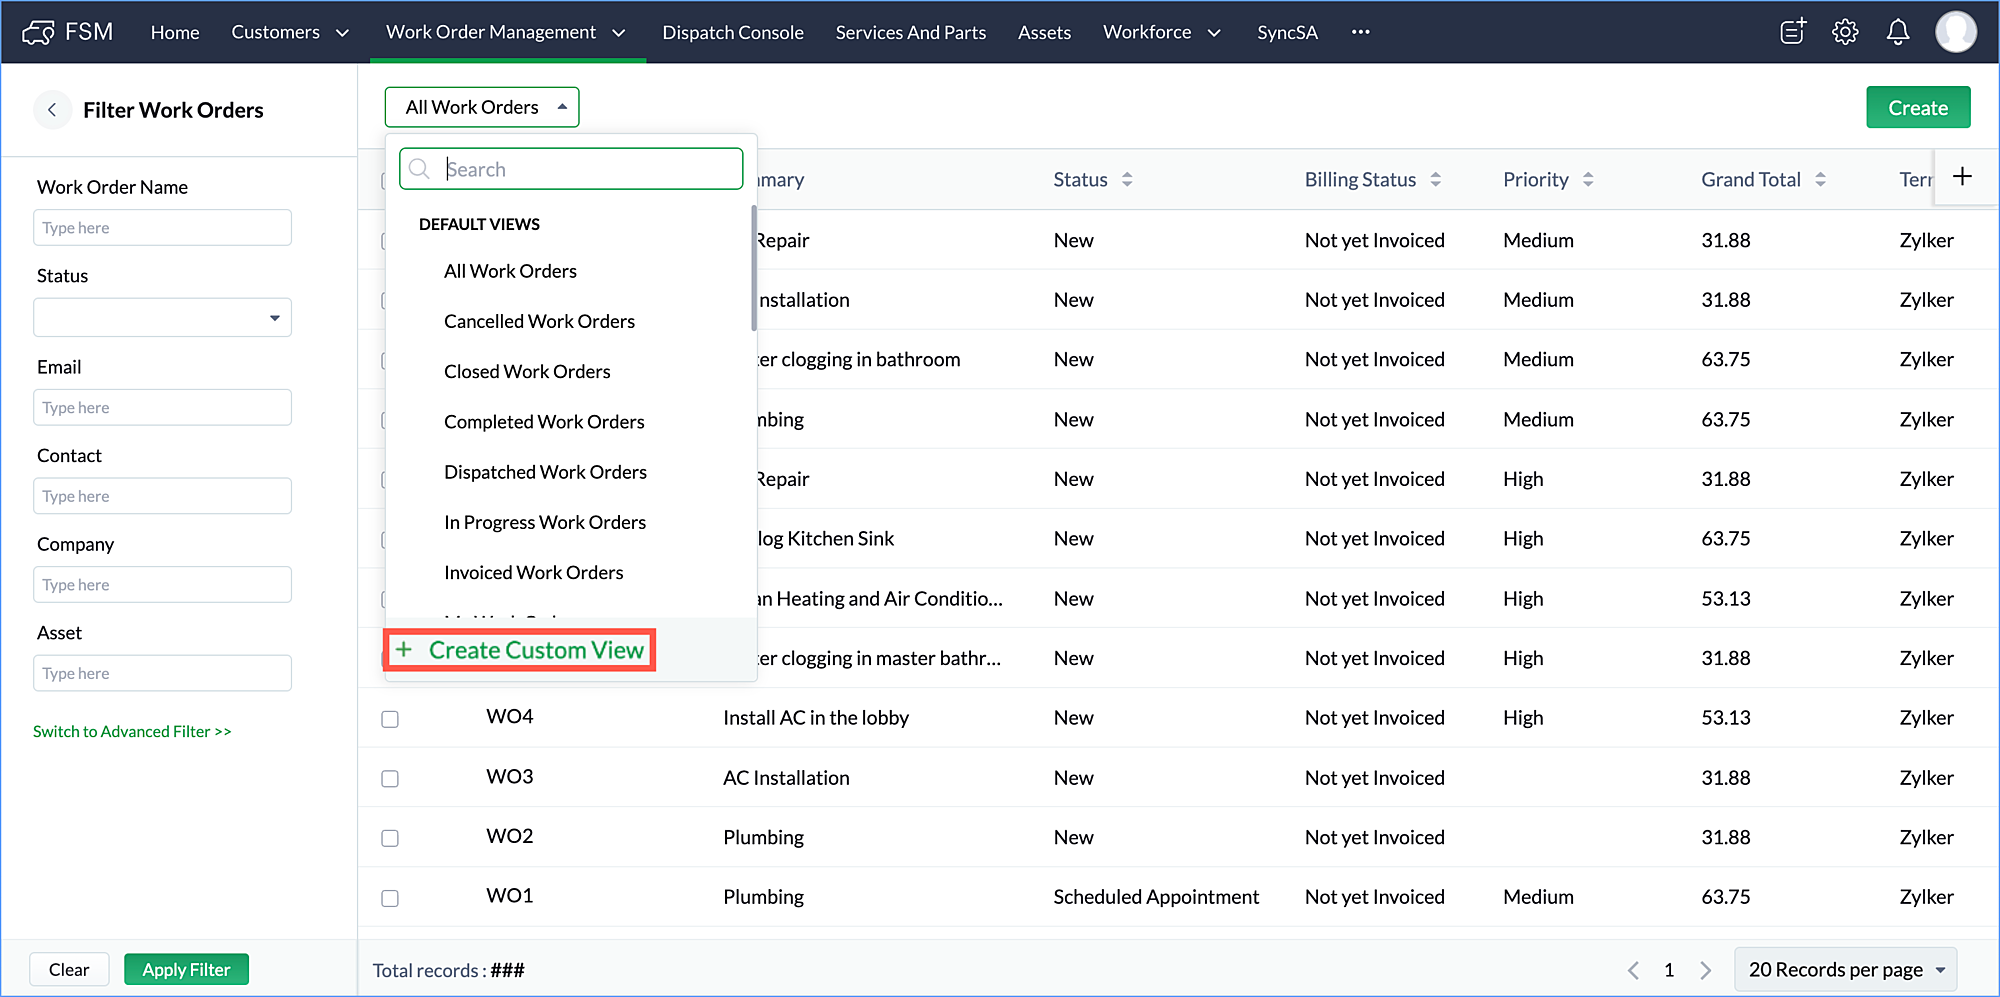Click the FSM logo icon
This screenshot has height=997, width=2000.
tap(38, 32)
